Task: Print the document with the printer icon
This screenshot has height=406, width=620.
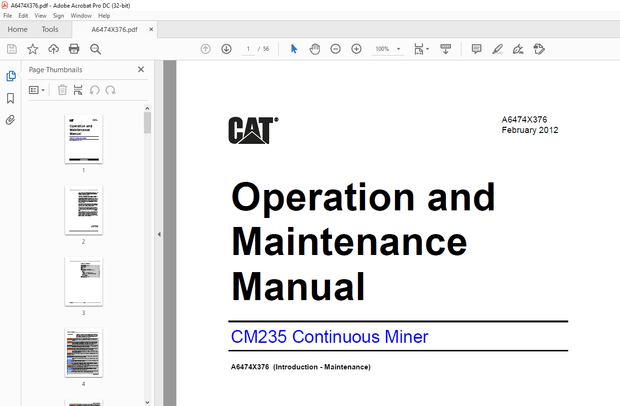Action: tap(74, 49)
